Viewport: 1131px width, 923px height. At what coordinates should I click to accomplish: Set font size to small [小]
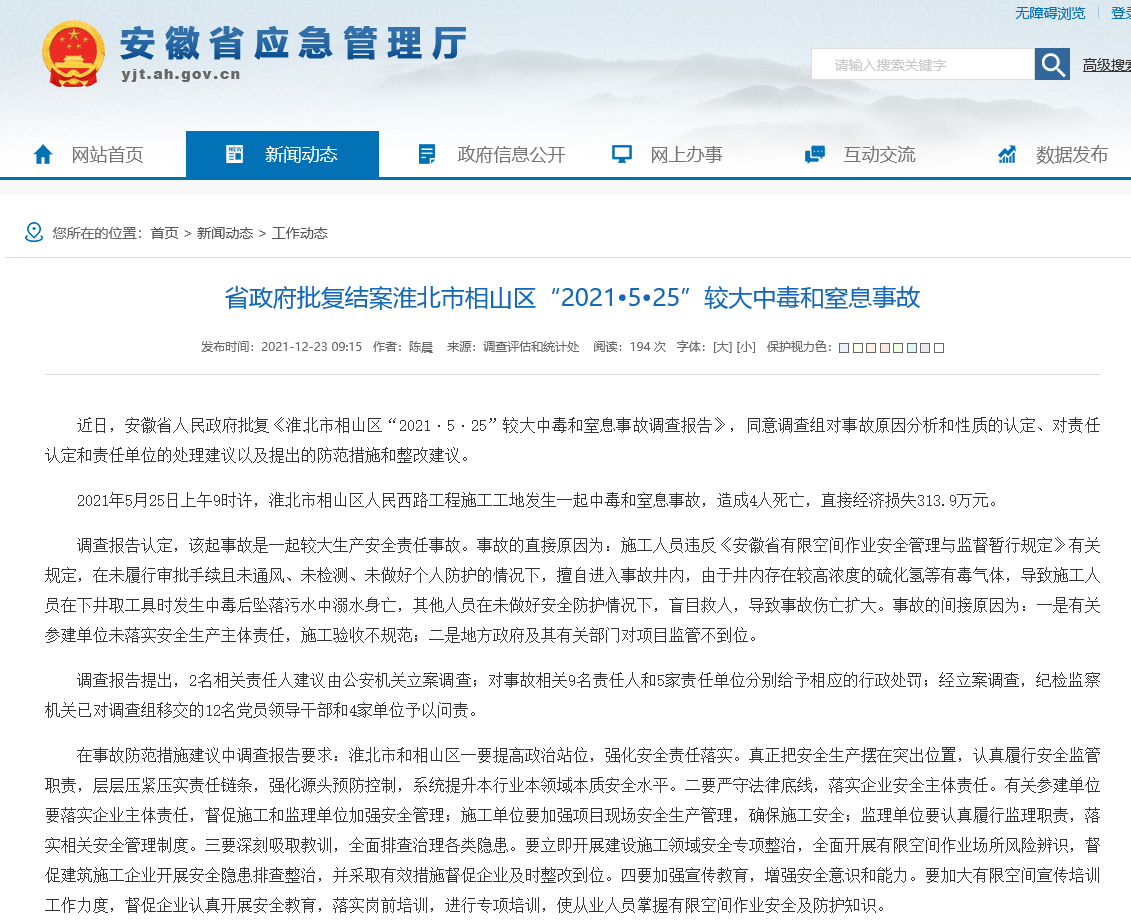pyautogui.click(x=745, y=347)
